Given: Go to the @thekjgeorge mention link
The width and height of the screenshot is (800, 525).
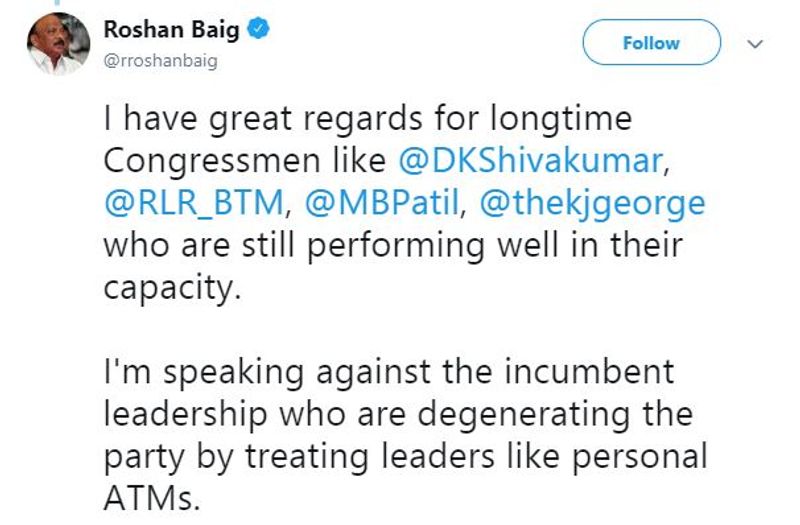Looking at the screenshot, I should (x=593, y=204).
